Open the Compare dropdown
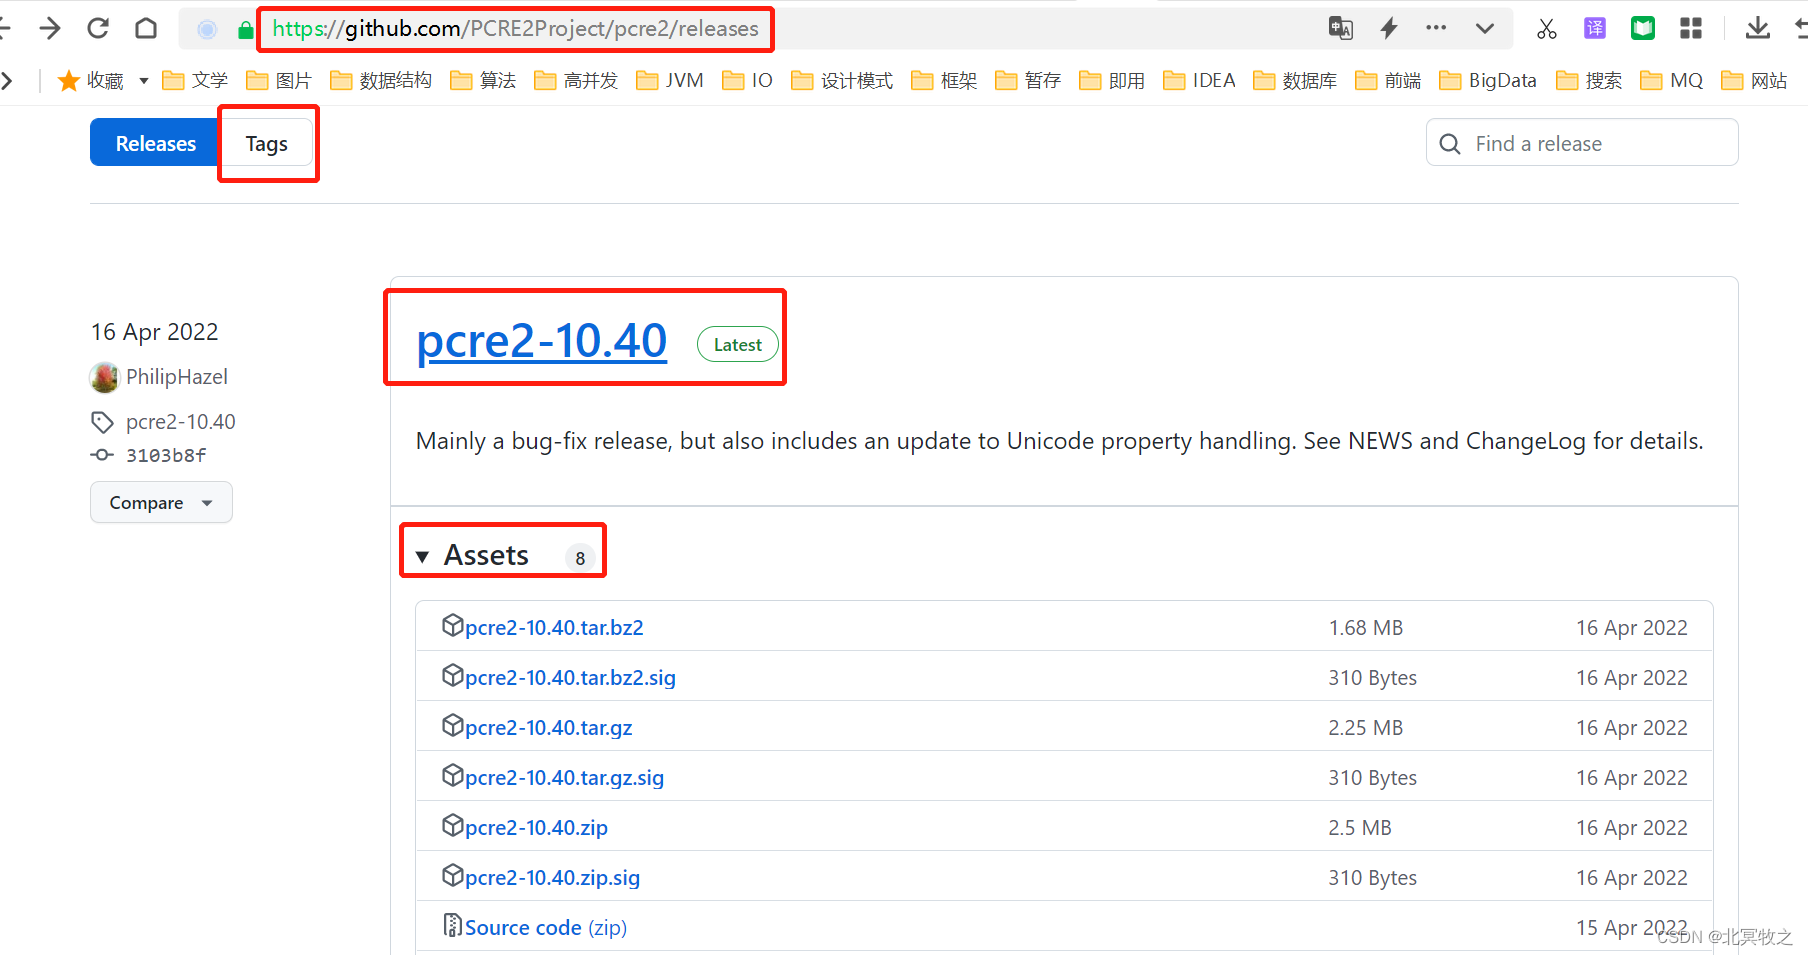 pyautogui.click(x=161, y=502)
